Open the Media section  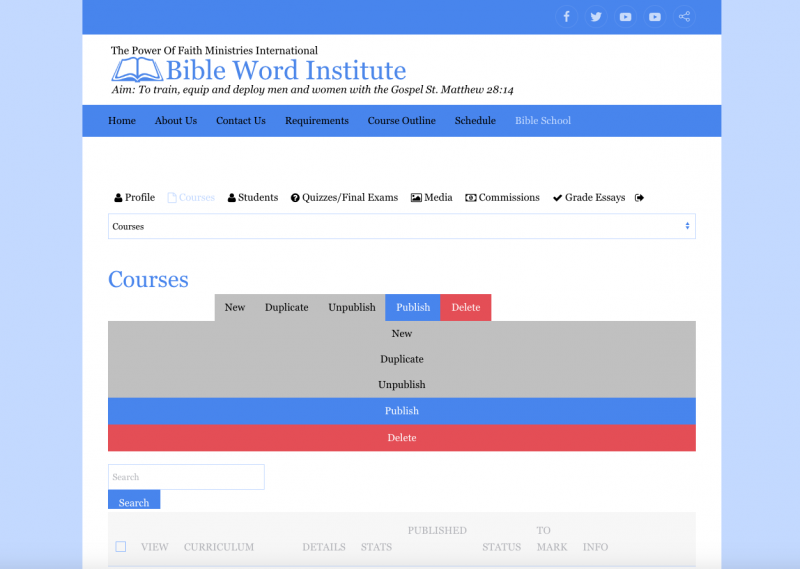click(432, 197)
